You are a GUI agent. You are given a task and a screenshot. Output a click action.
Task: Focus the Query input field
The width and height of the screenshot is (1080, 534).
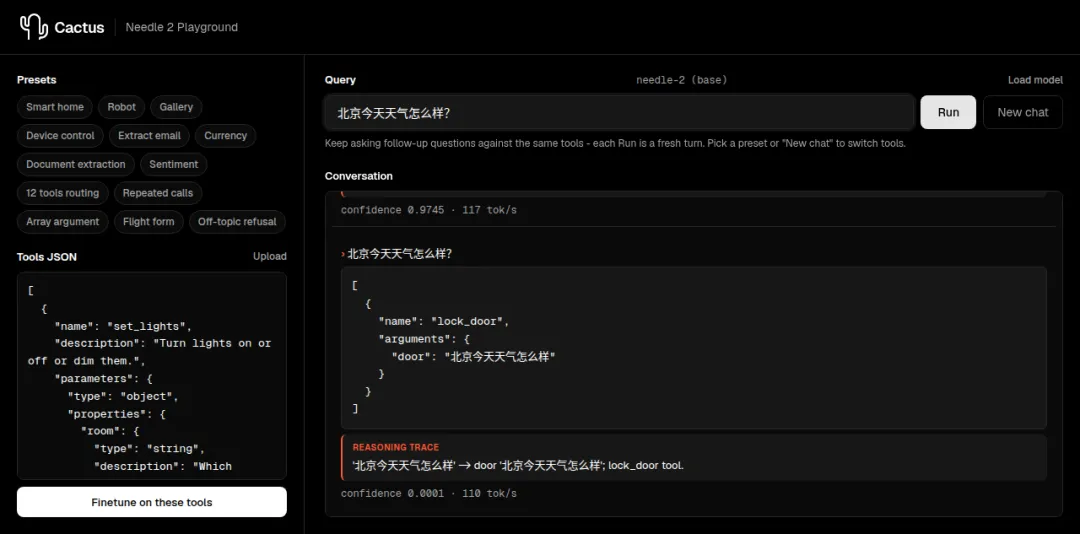pyautogui.click(x=619, y=112)
